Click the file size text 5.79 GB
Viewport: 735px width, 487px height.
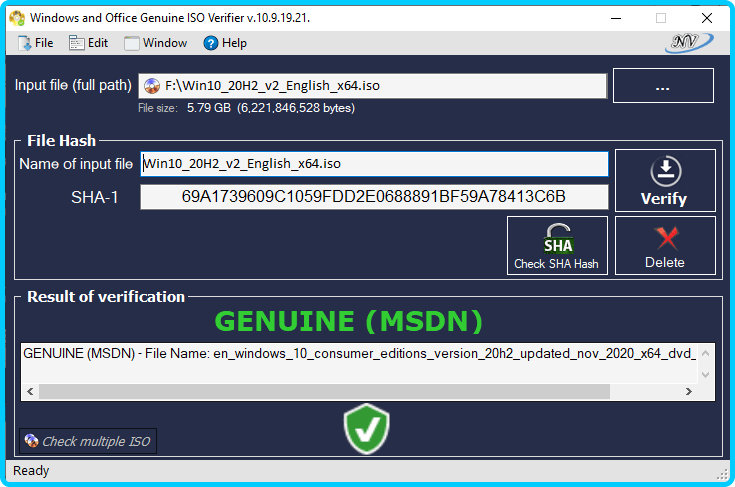209,108
